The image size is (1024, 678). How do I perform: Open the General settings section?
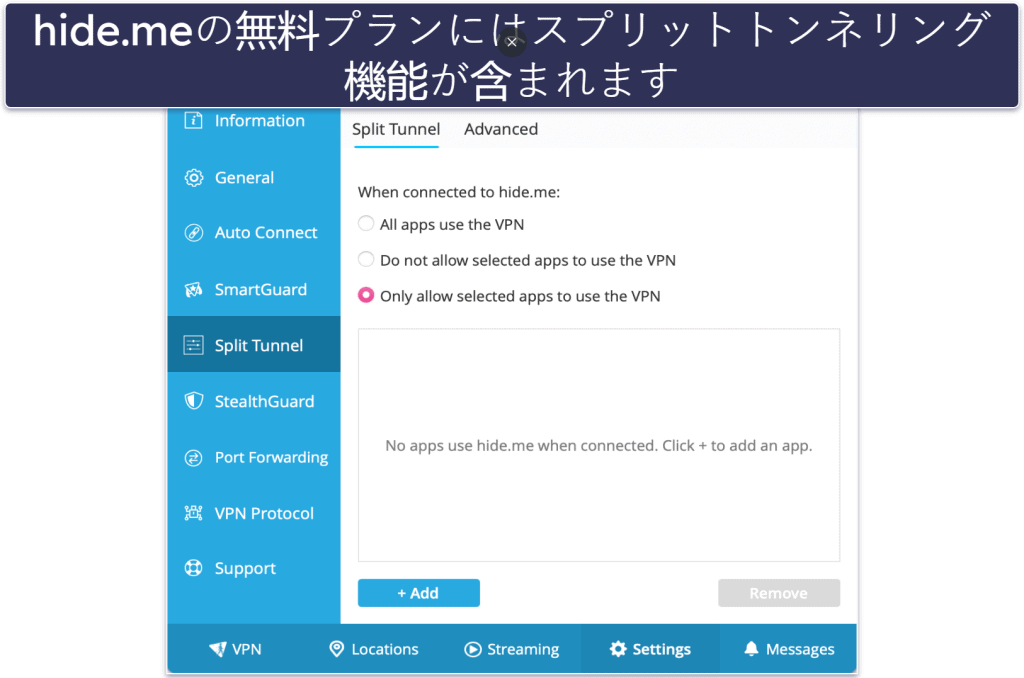pyautogui.click(x=244, y=178)
